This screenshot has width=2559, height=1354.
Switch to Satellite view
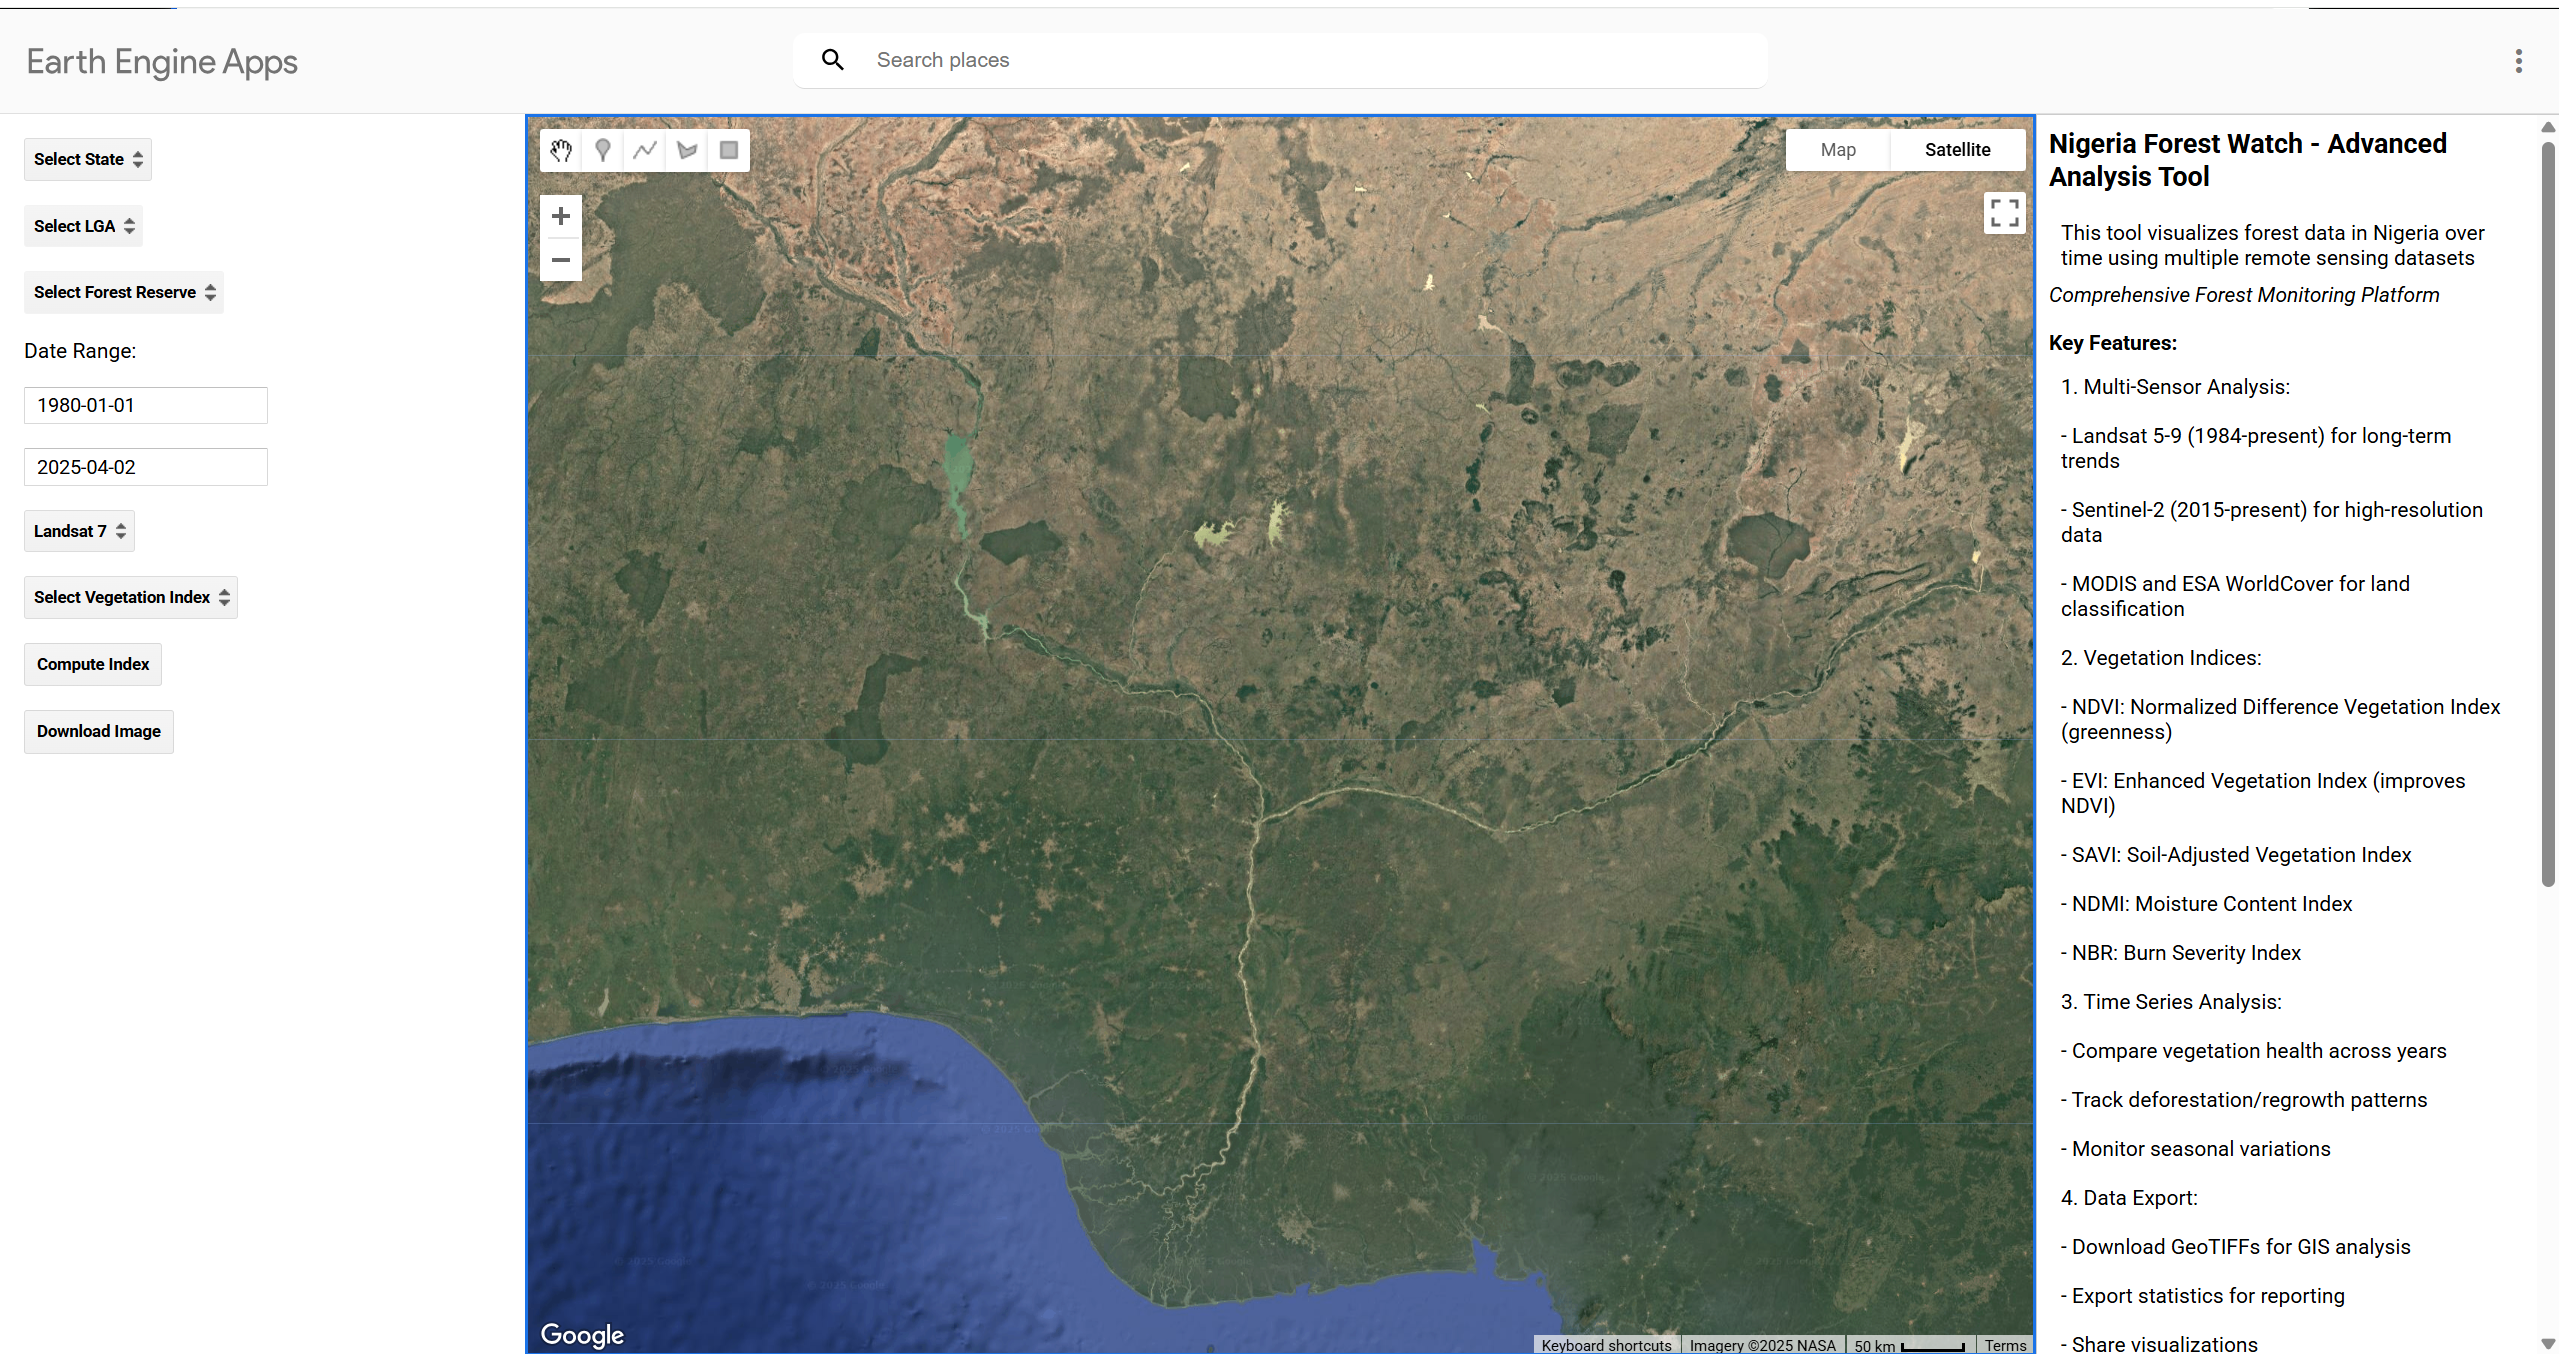(1955, 149)
